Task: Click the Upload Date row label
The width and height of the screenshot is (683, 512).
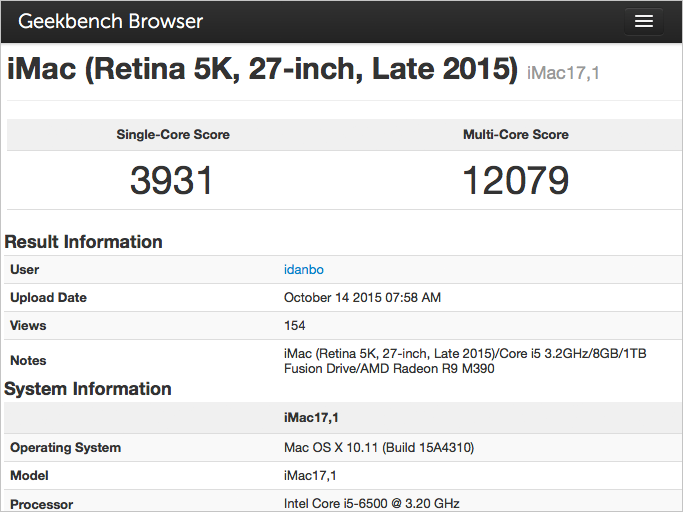Action: tap(48, 298)
